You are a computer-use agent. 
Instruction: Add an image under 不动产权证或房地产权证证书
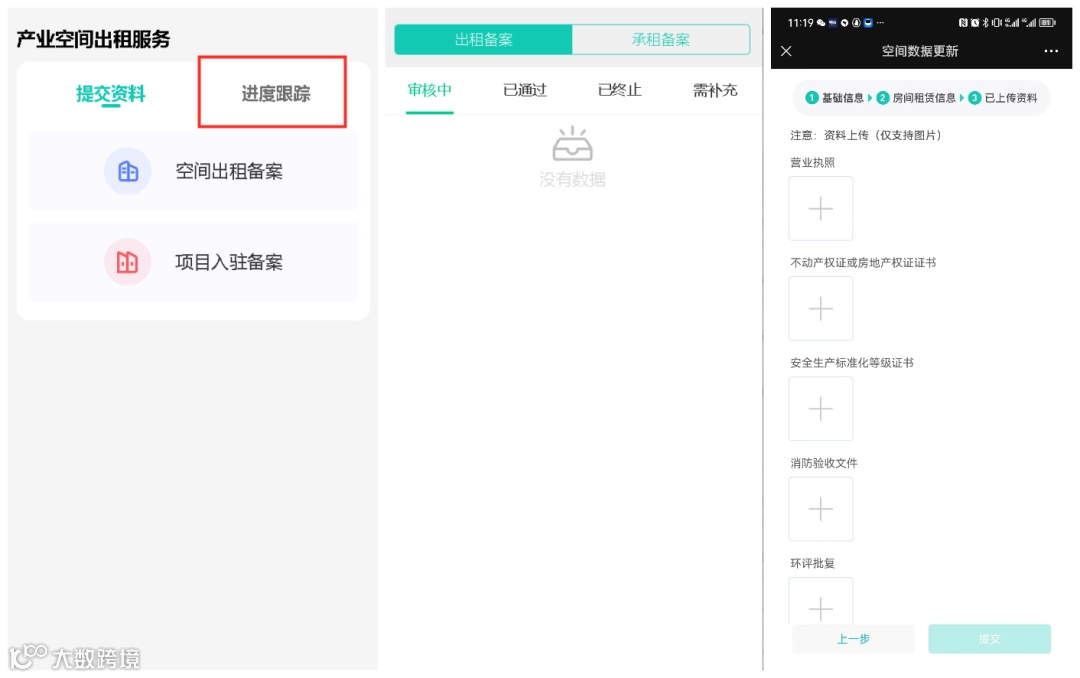click(x=820, y=309)
